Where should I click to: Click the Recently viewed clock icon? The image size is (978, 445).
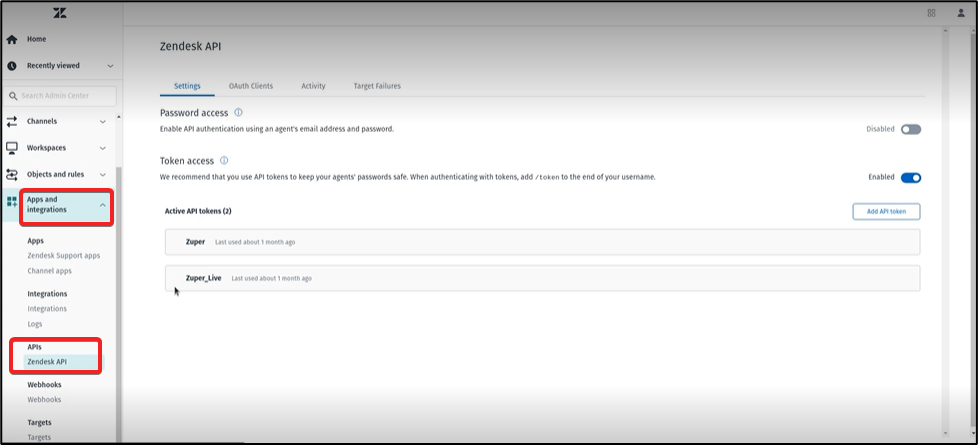11,66
